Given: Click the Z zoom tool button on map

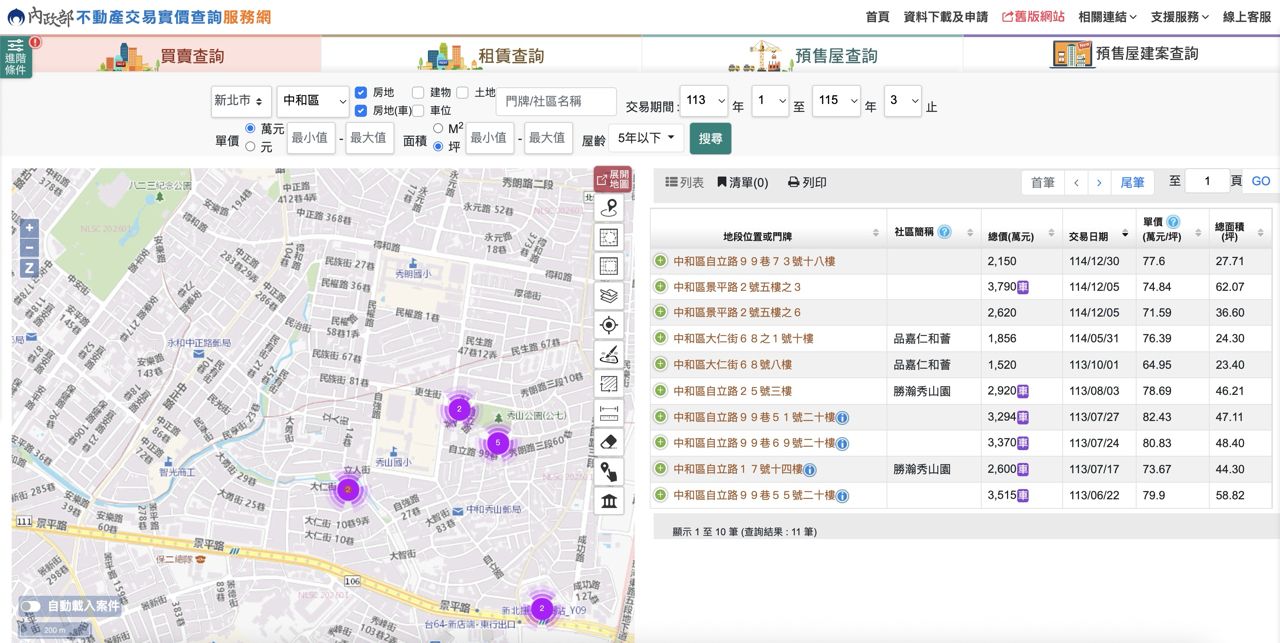Looking at the screenshot, I should (x=29, y=268).
